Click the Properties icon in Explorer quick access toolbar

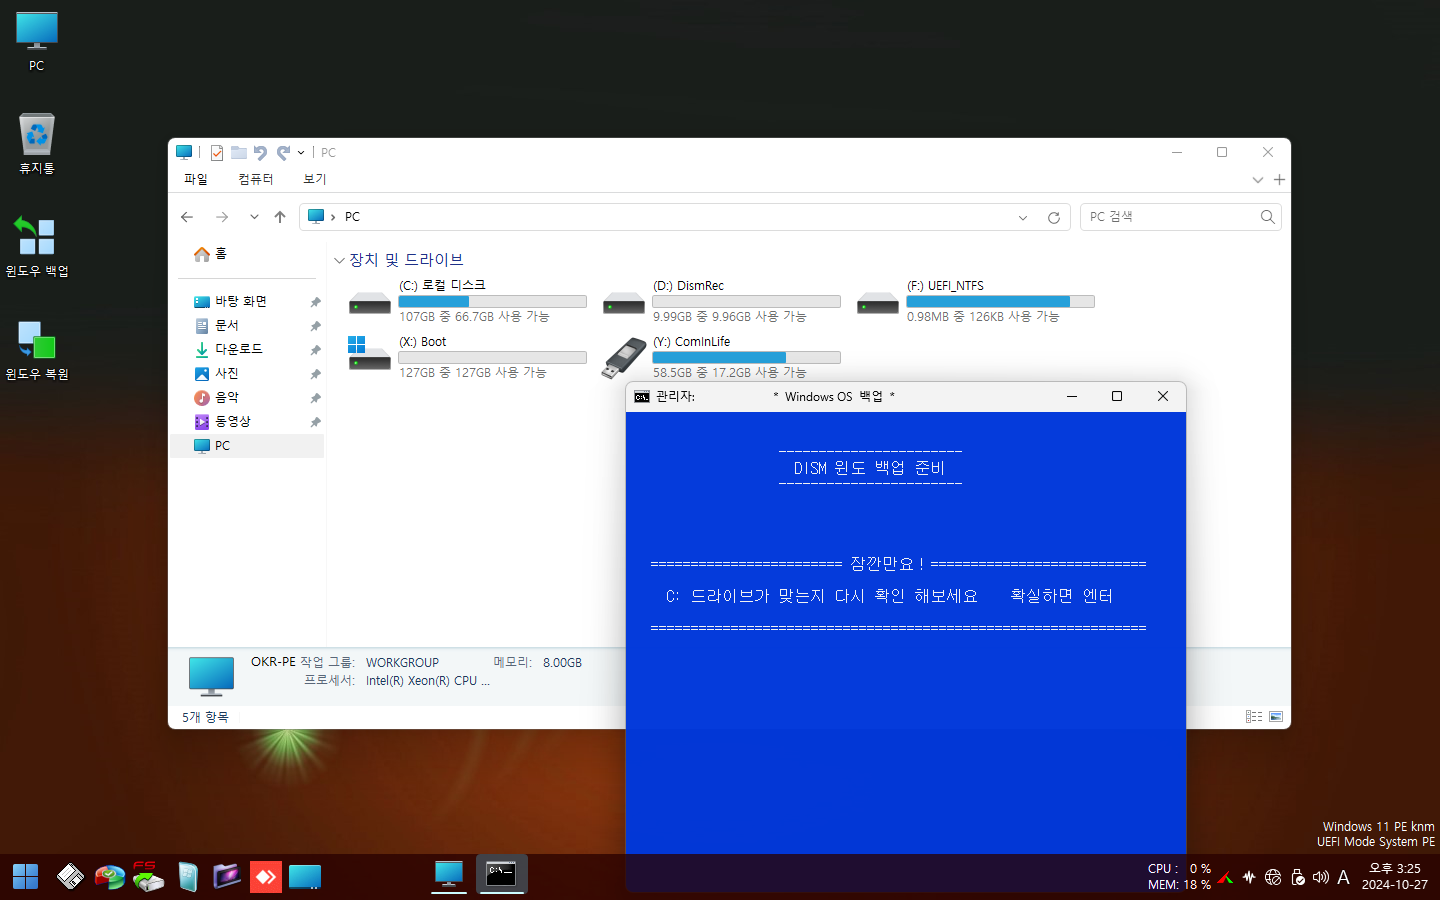click(217, 153)
